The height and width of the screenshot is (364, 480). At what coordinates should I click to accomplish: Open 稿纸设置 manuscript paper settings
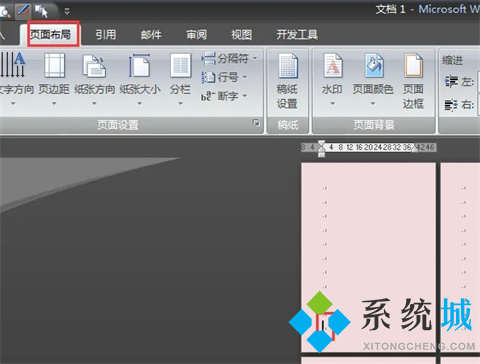[x=287, y=81]
